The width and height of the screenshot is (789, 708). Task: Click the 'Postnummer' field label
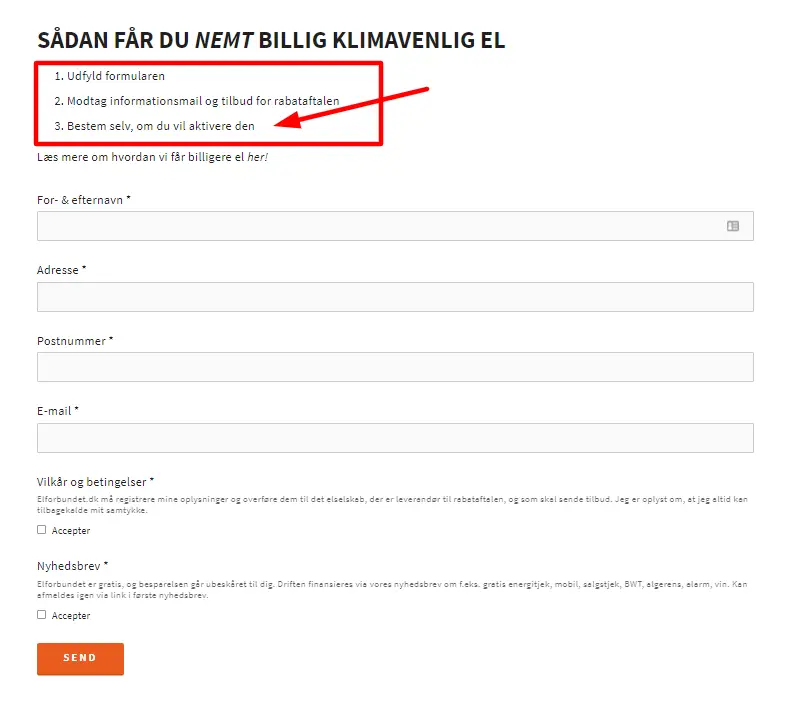[x=75, y=341]
